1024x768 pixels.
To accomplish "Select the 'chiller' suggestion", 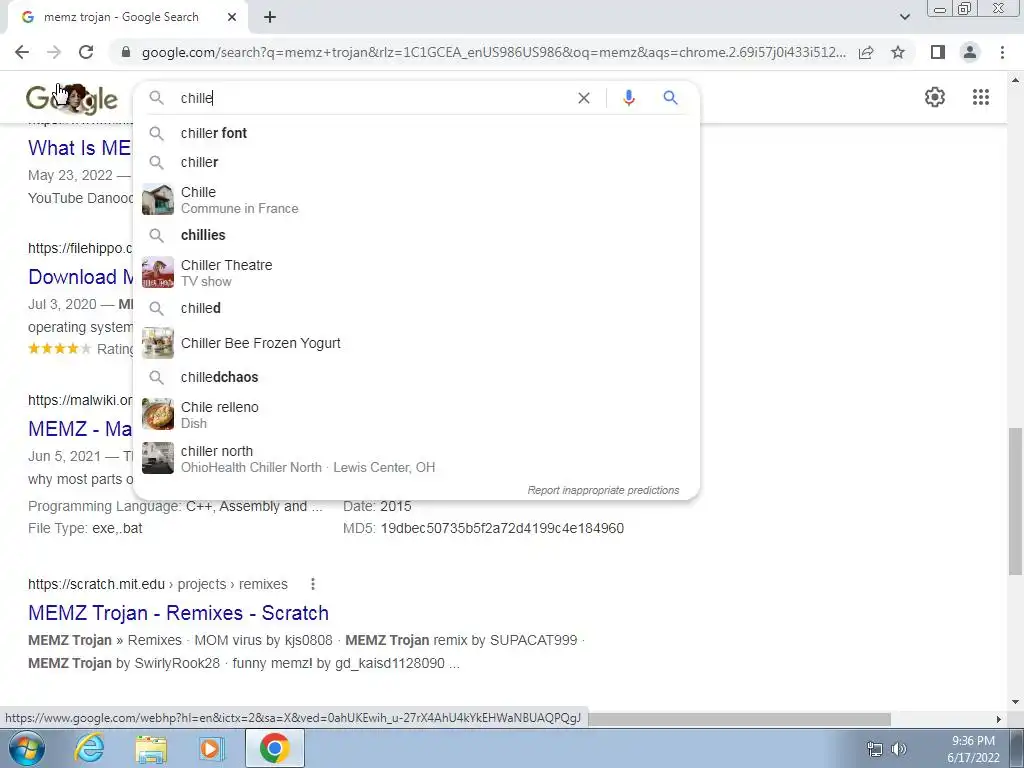I will (x=416, y=162).
